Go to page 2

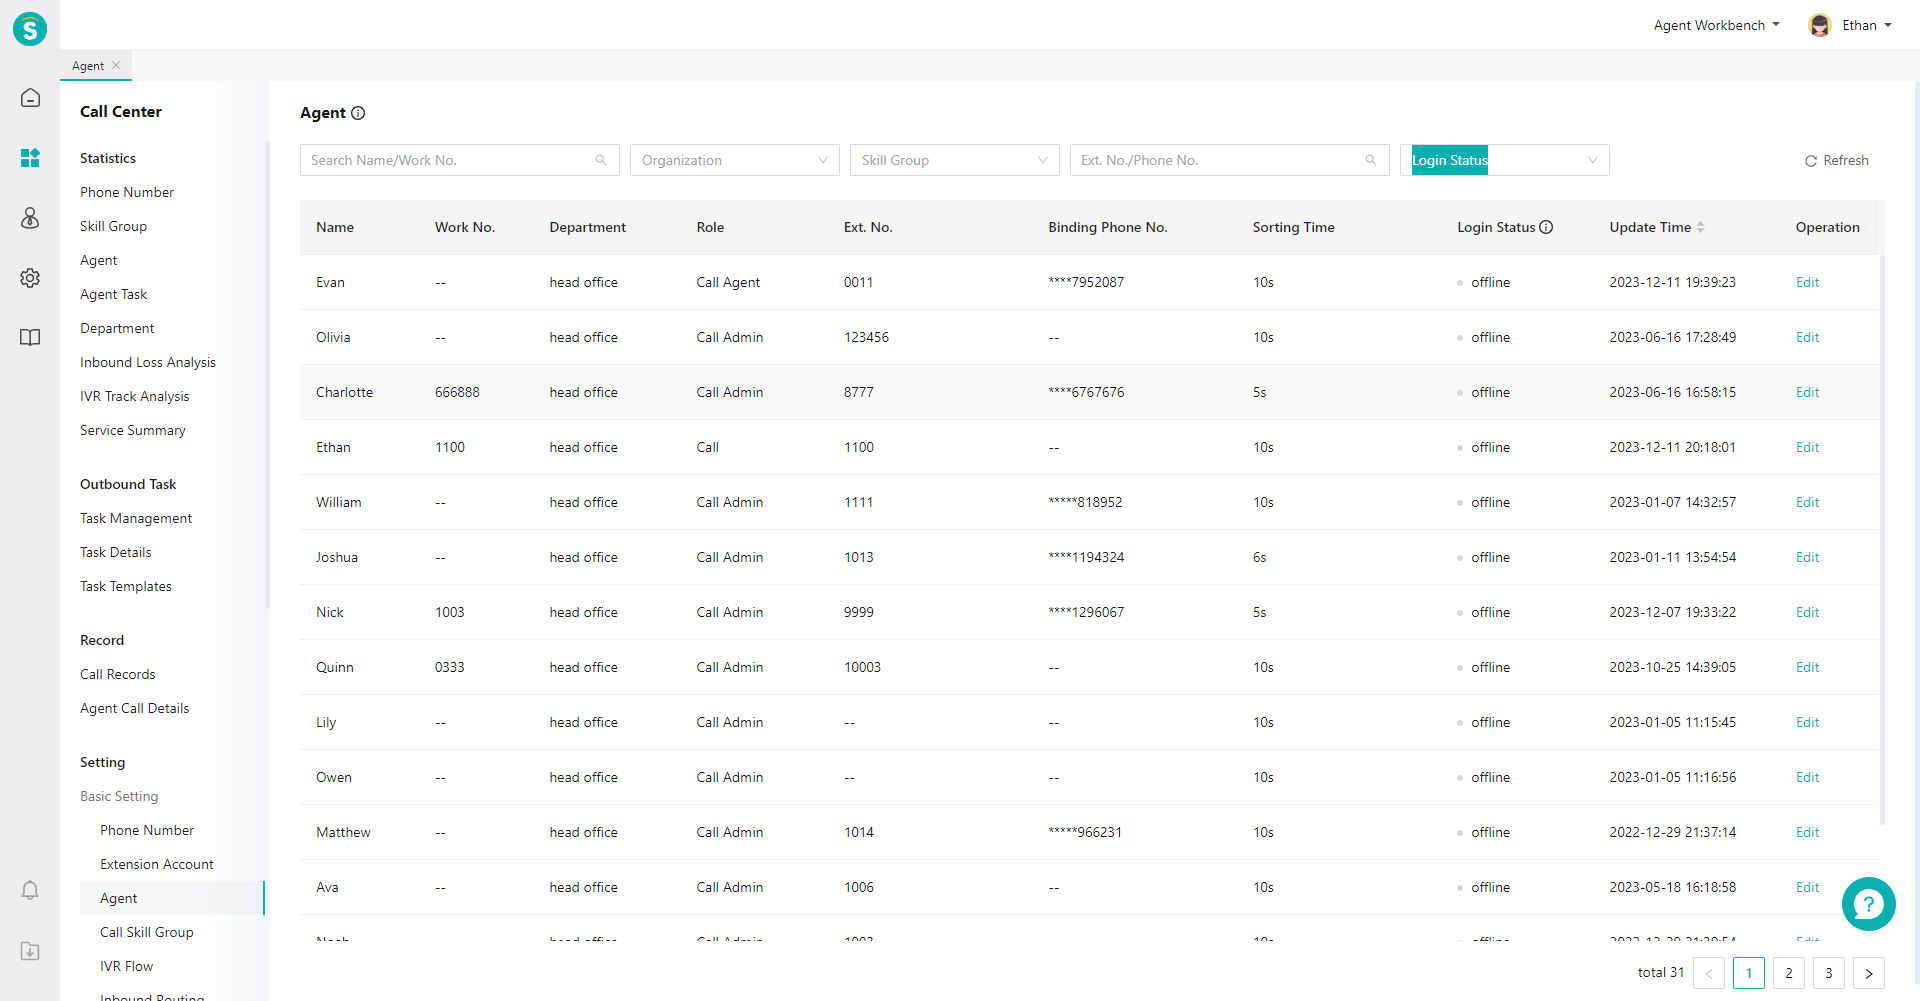click(1789, 973)
